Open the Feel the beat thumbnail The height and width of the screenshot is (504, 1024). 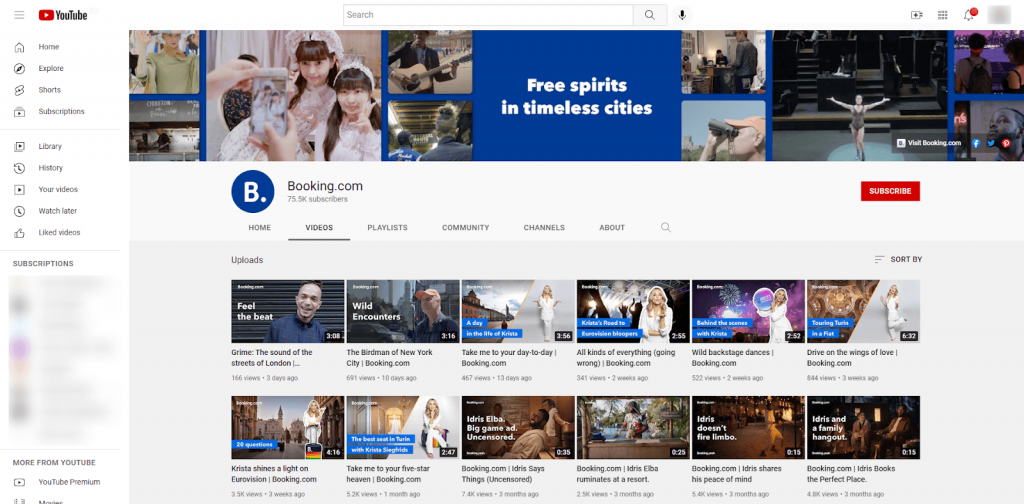pyautogui.click(x=287, y=311)
